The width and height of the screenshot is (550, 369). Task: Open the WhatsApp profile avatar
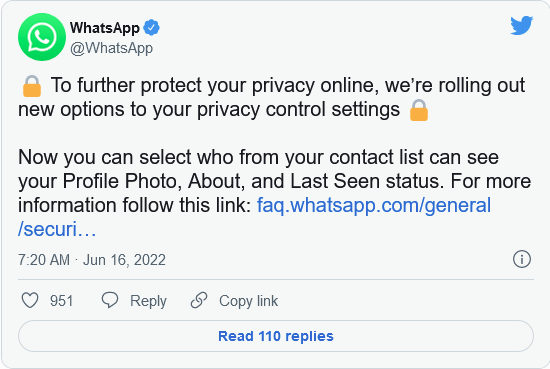[x=42, y=37]
